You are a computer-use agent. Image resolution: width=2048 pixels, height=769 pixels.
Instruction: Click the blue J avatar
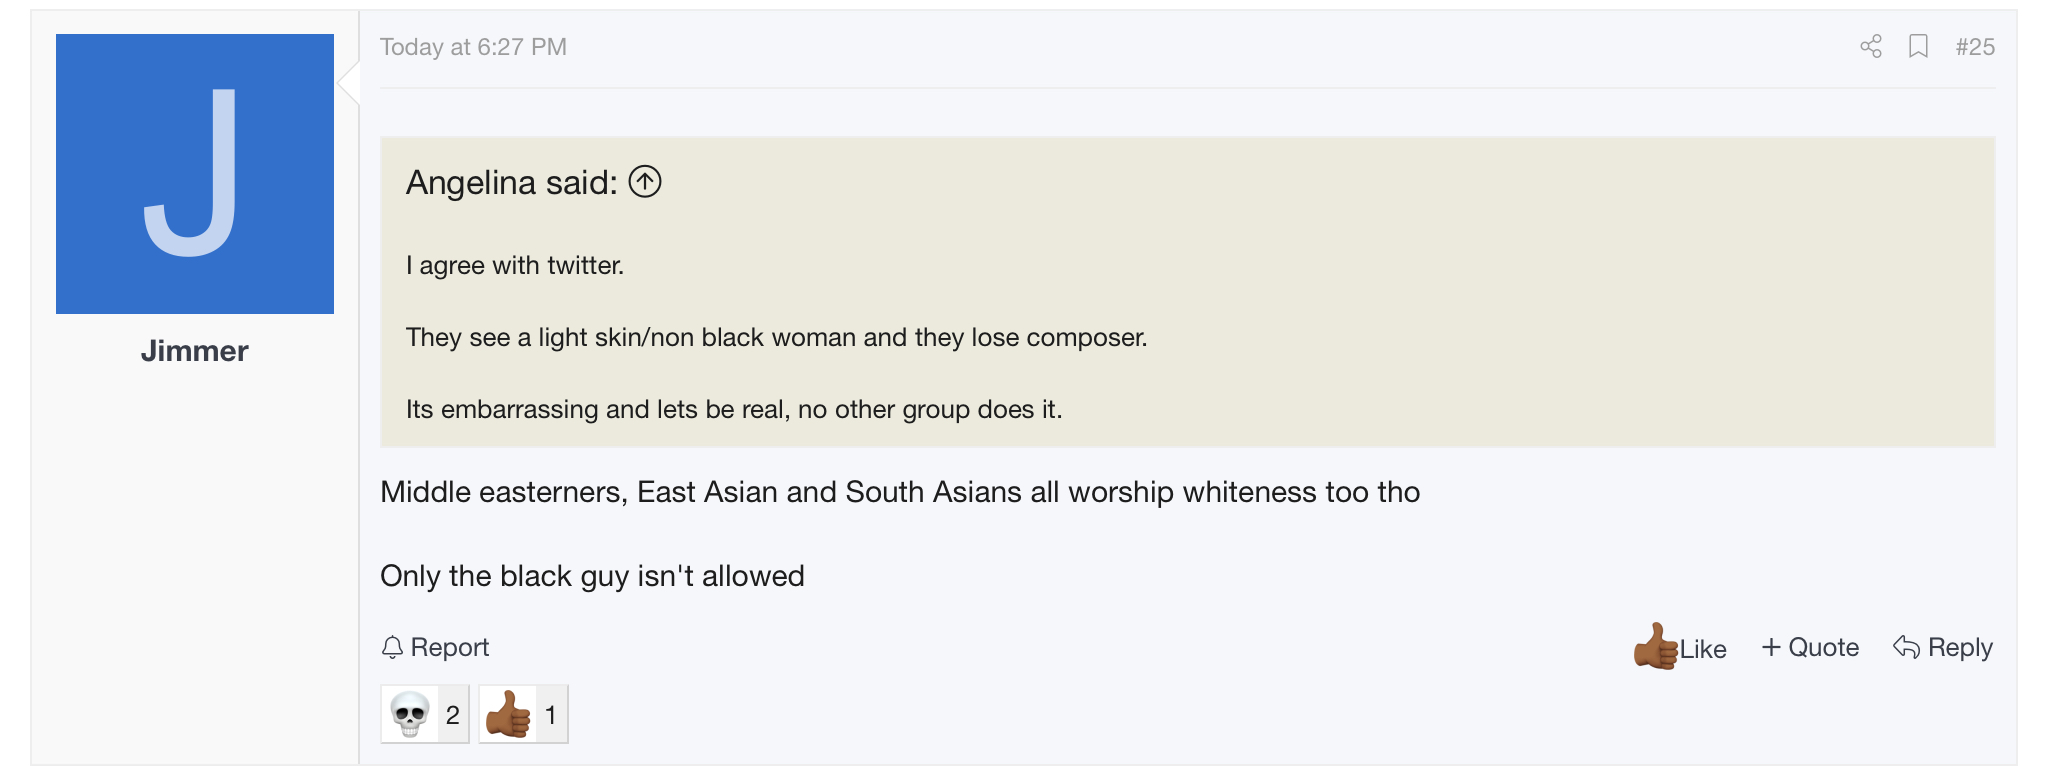coord(195,174)
